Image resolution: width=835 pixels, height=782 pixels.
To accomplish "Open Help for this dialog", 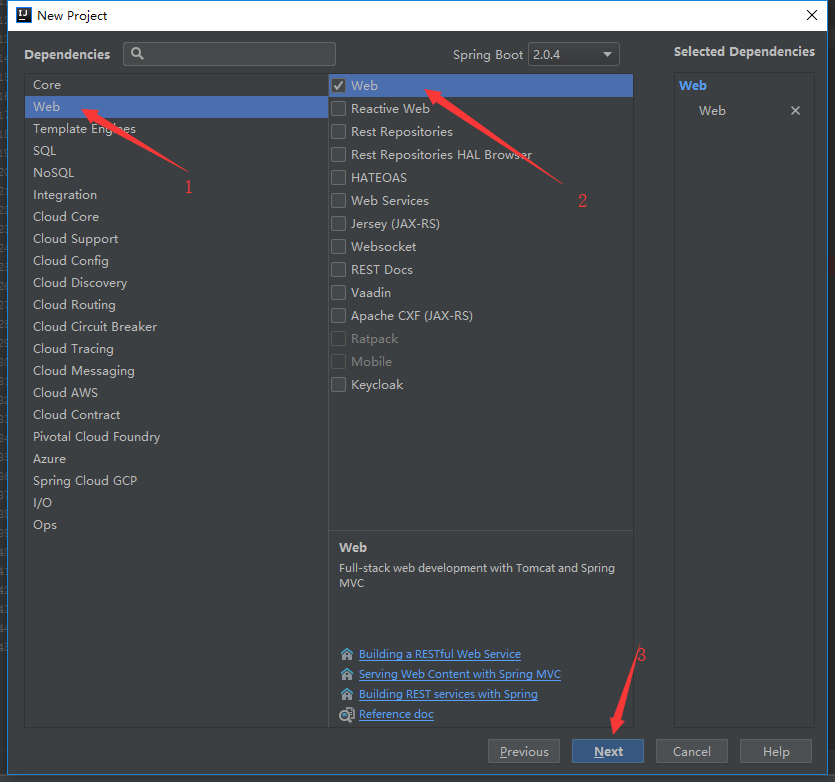I will pos(775,751).
